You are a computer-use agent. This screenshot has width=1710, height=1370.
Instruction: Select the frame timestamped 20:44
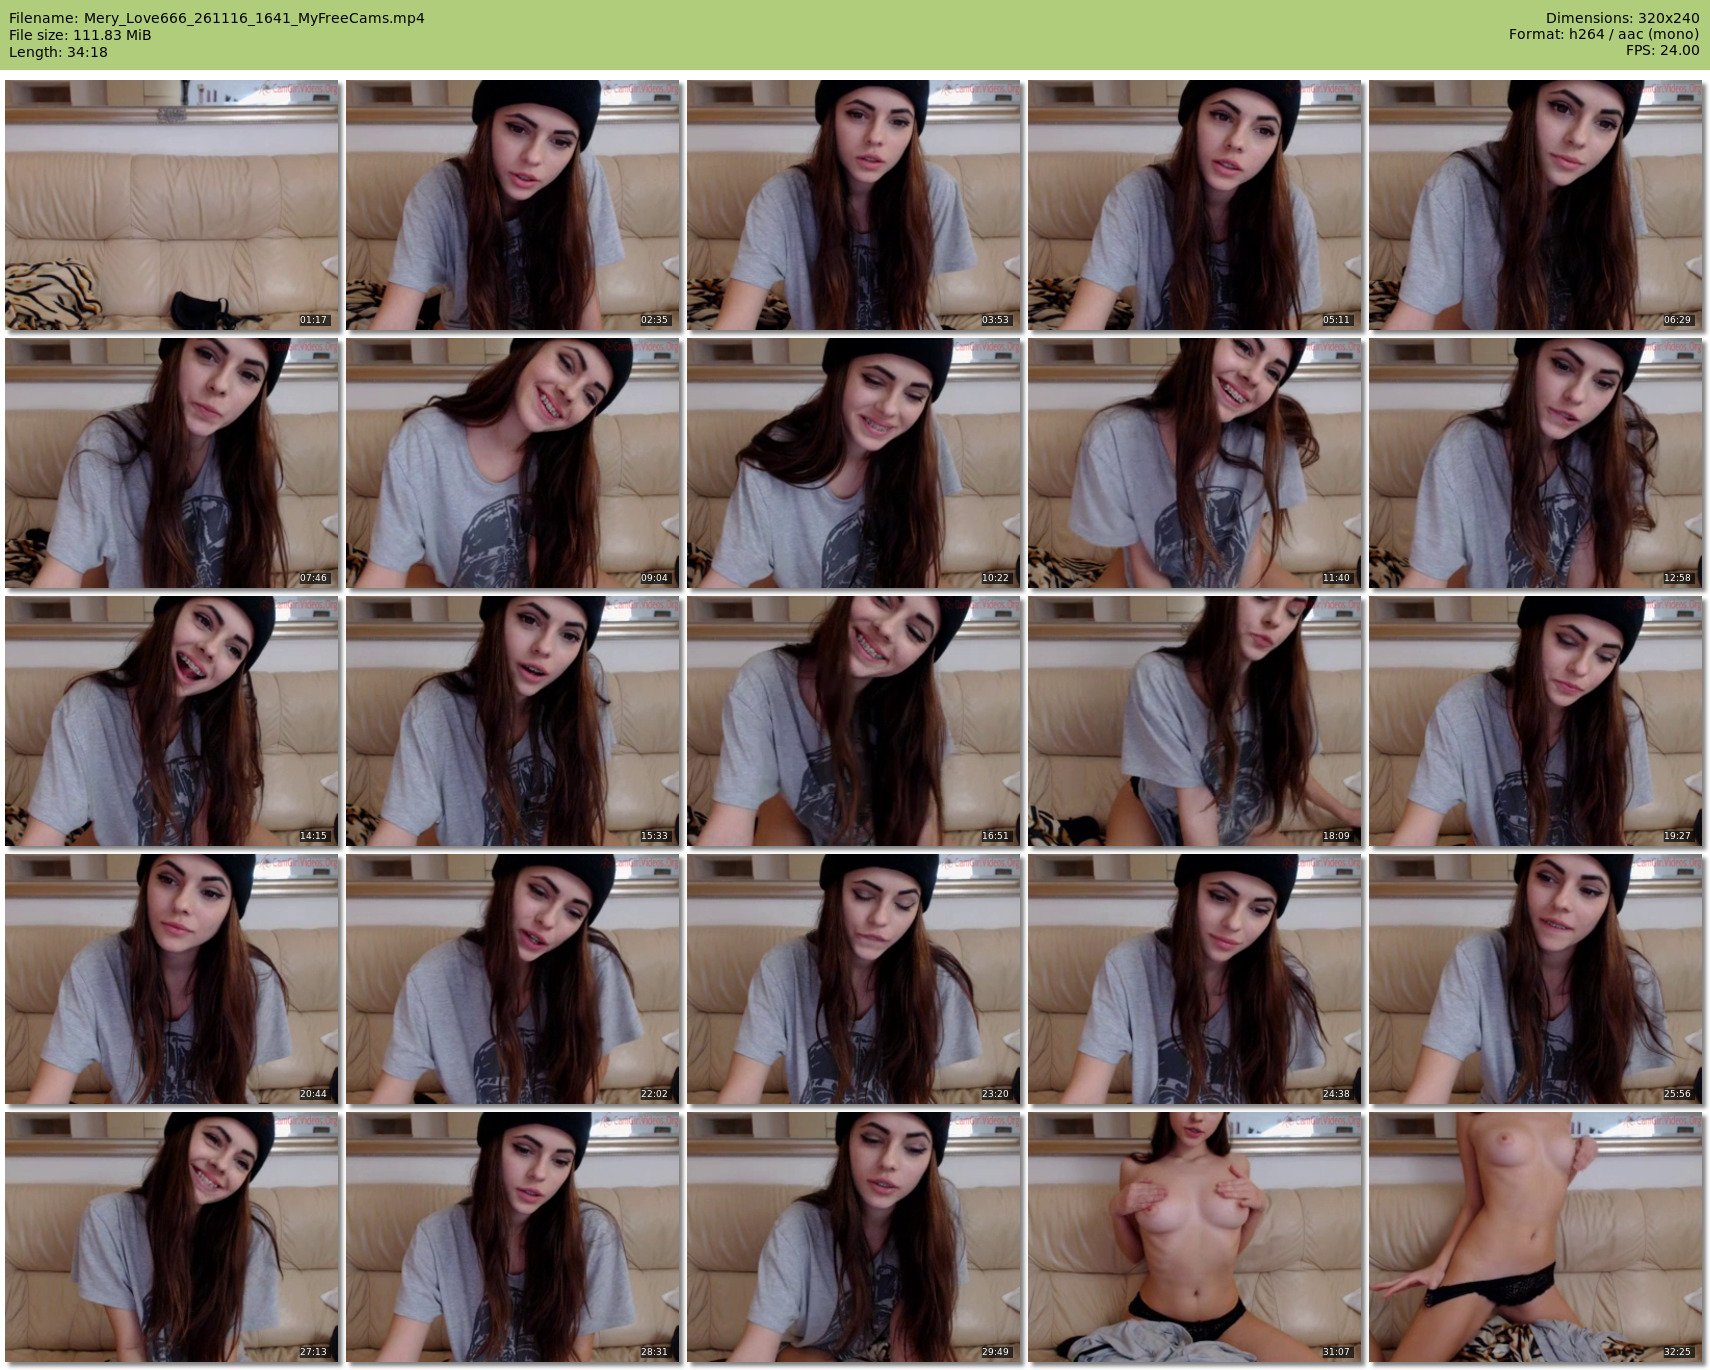(x=171, y=979)
